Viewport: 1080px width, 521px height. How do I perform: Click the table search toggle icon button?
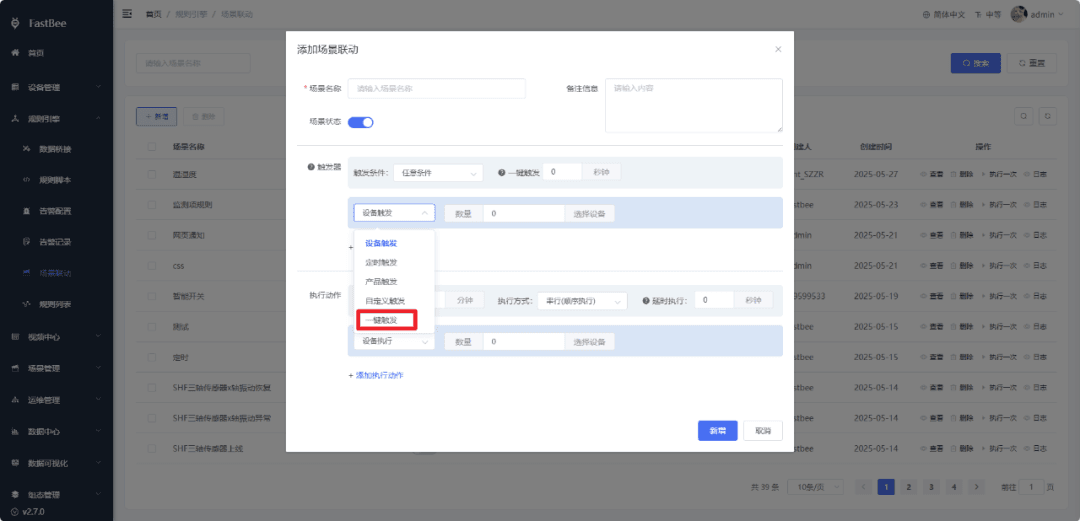(x=1025, y=116)
